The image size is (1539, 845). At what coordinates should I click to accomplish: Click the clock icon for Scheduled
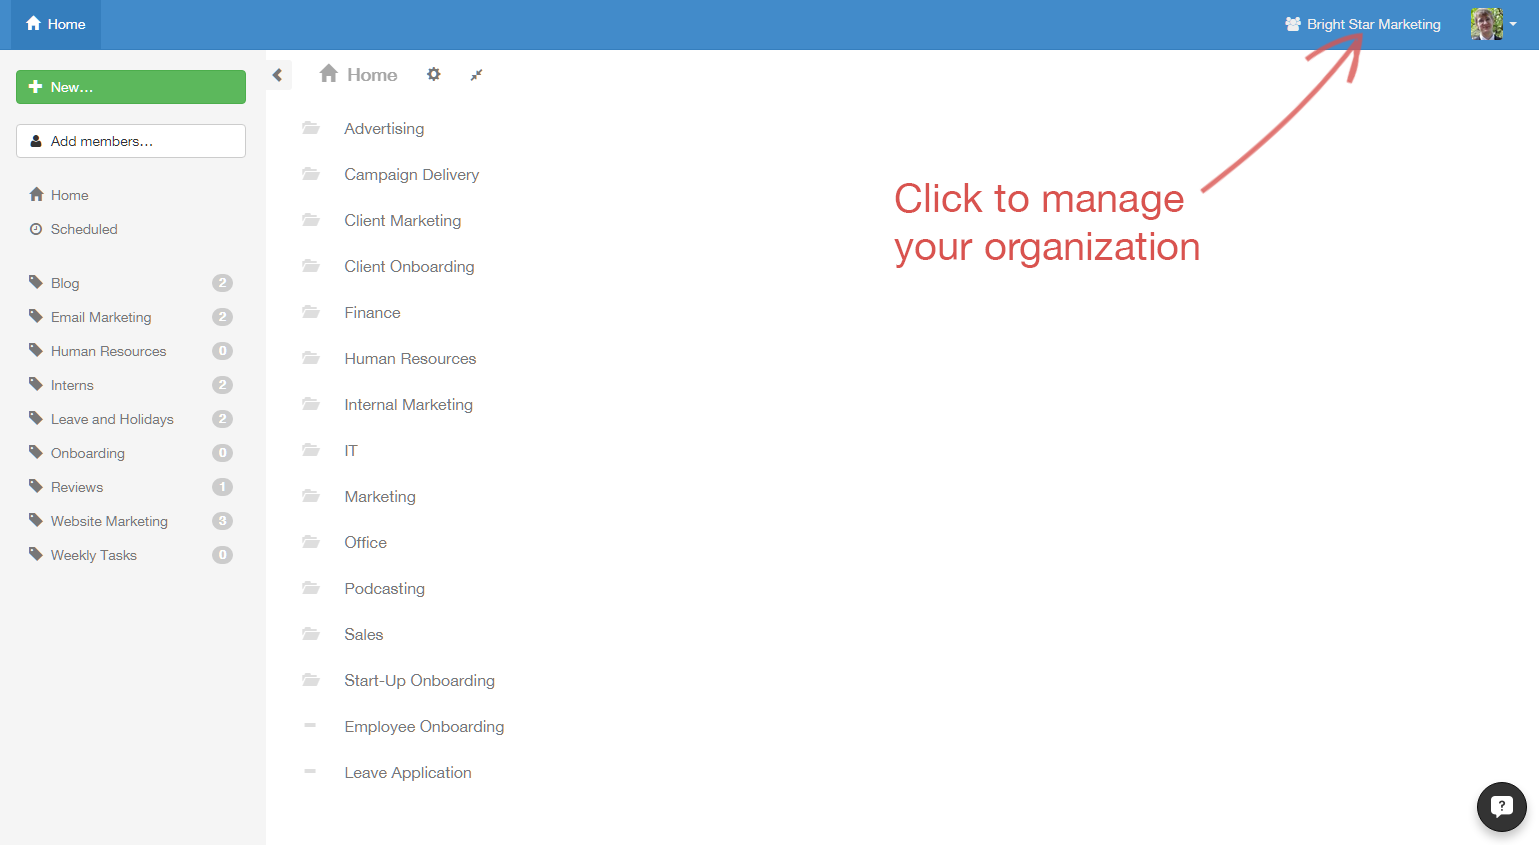coord(36,229)
